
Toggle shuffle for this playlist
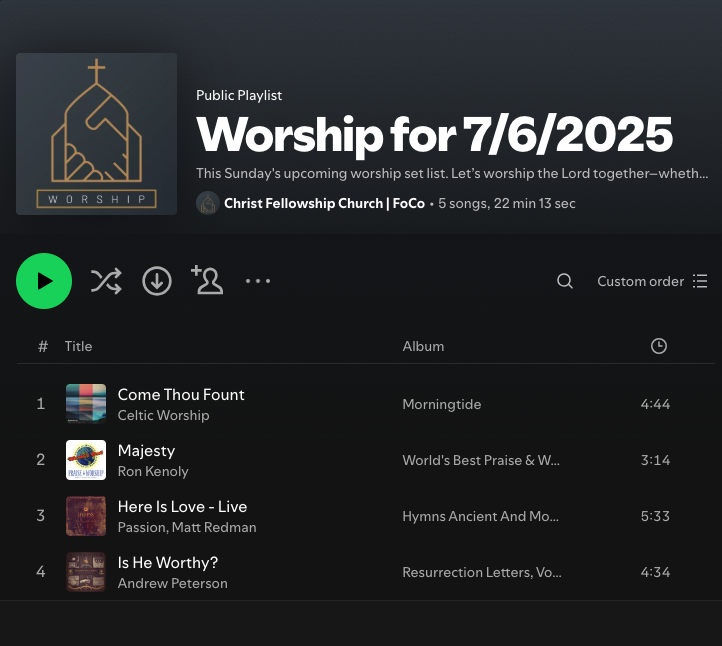[106, 281]
